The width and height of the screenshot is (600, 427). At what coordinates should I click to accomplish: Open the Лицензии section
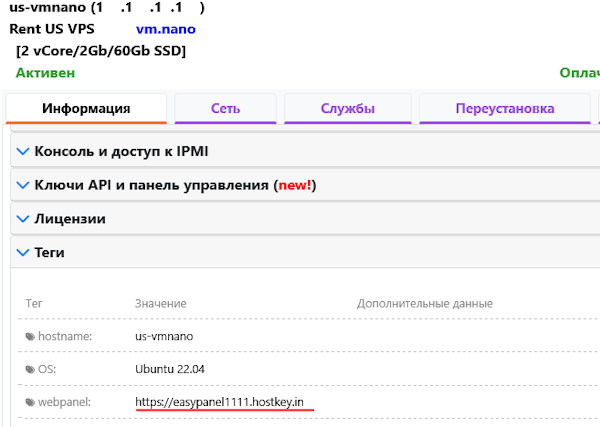point(70,219)
